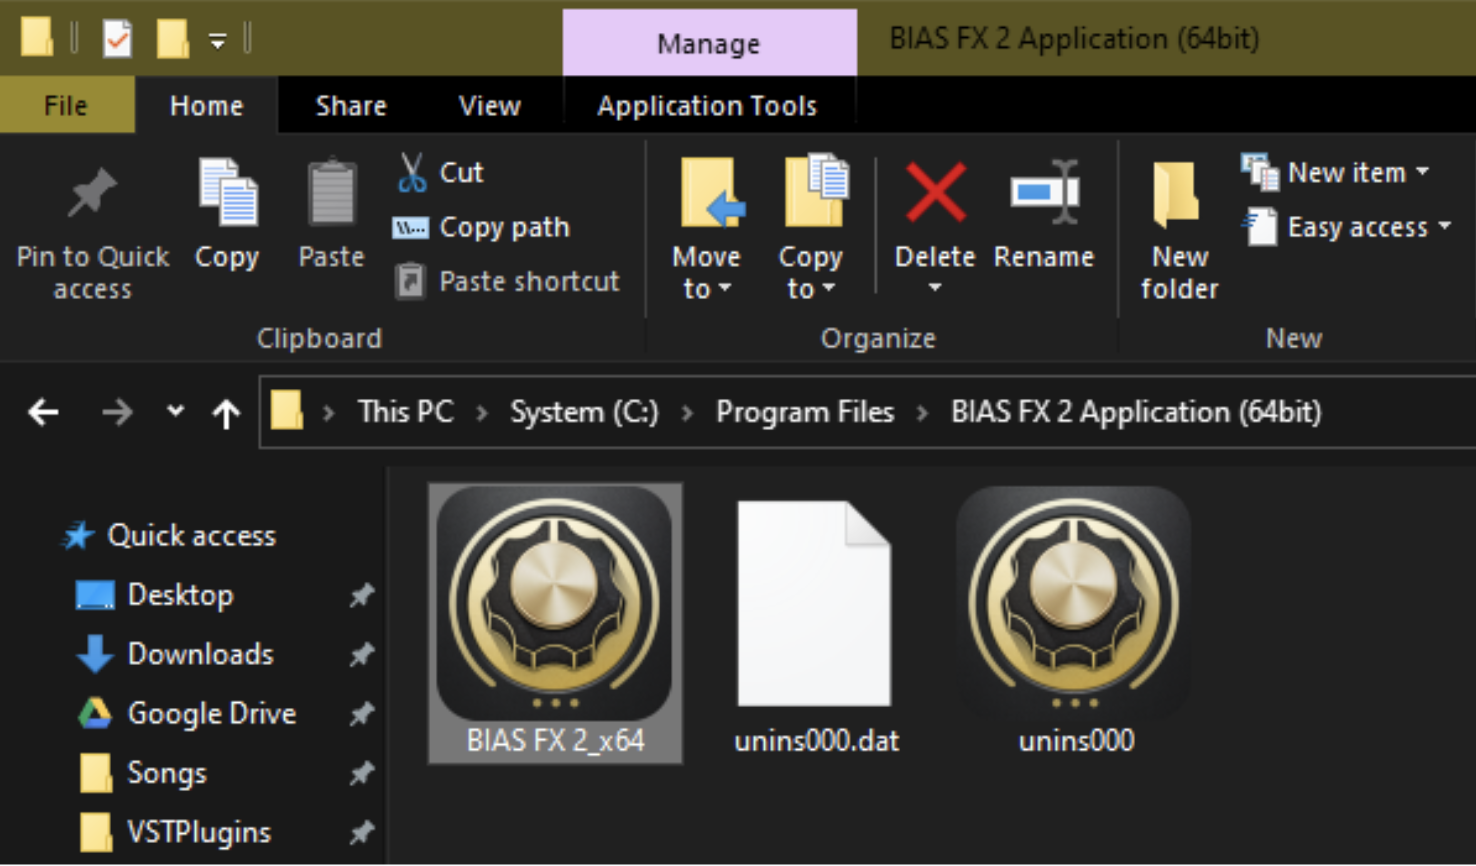
Task: Click the Downloads arrow icon in sidebar
Action: [x=95, y=653]
